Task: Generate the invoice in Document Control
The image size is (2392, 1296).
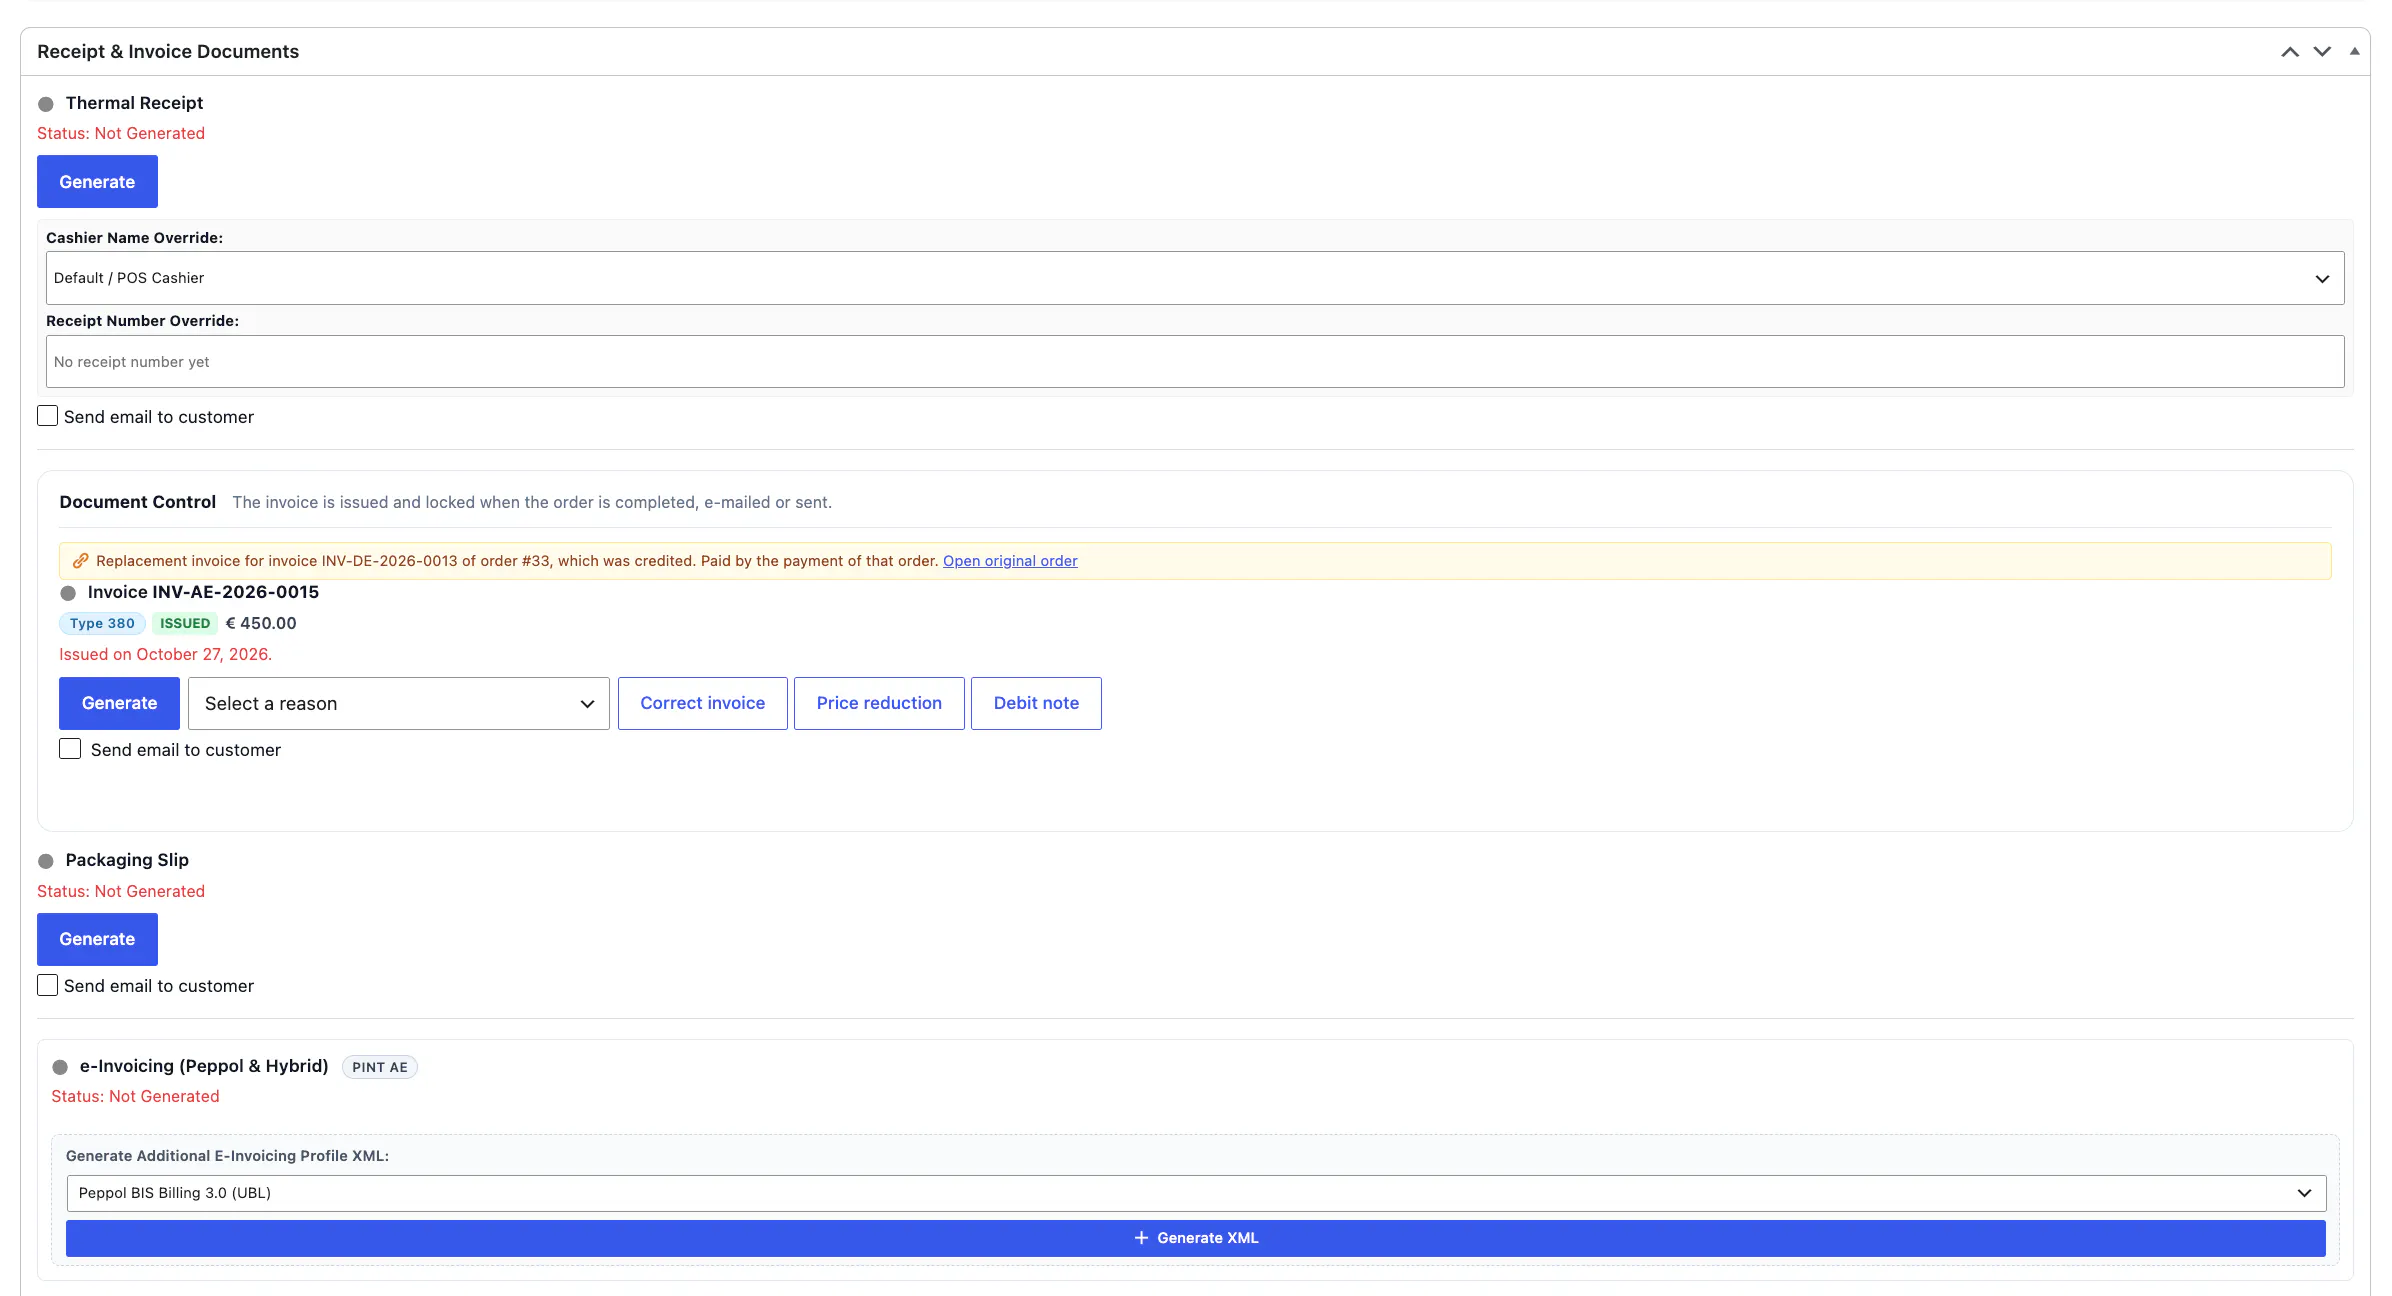Action: pos(119,703)
